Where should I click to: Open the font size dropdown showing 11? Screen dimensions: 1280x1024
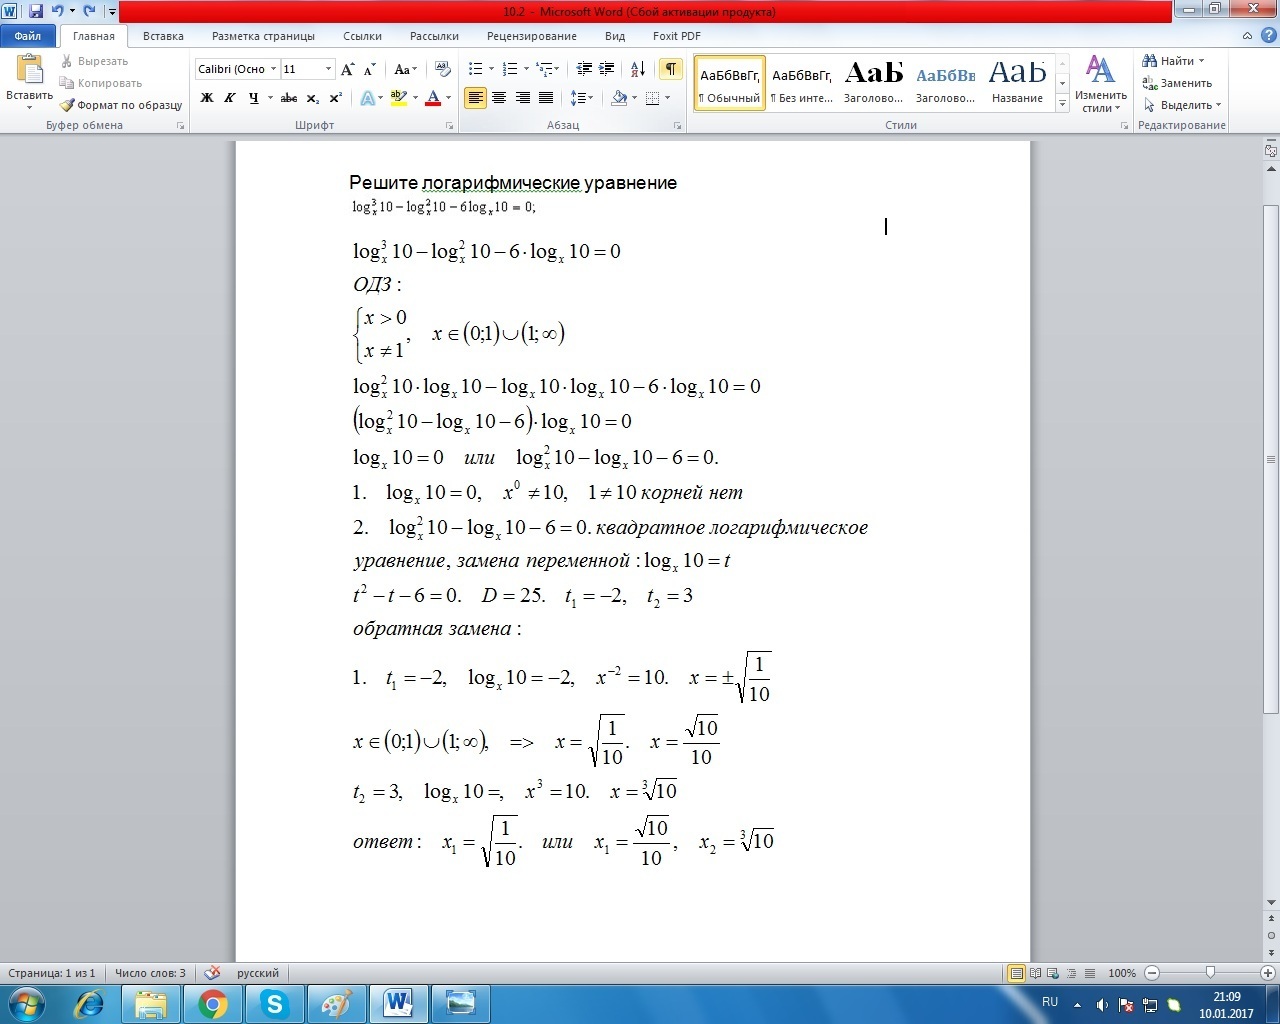tap(328, 69)
